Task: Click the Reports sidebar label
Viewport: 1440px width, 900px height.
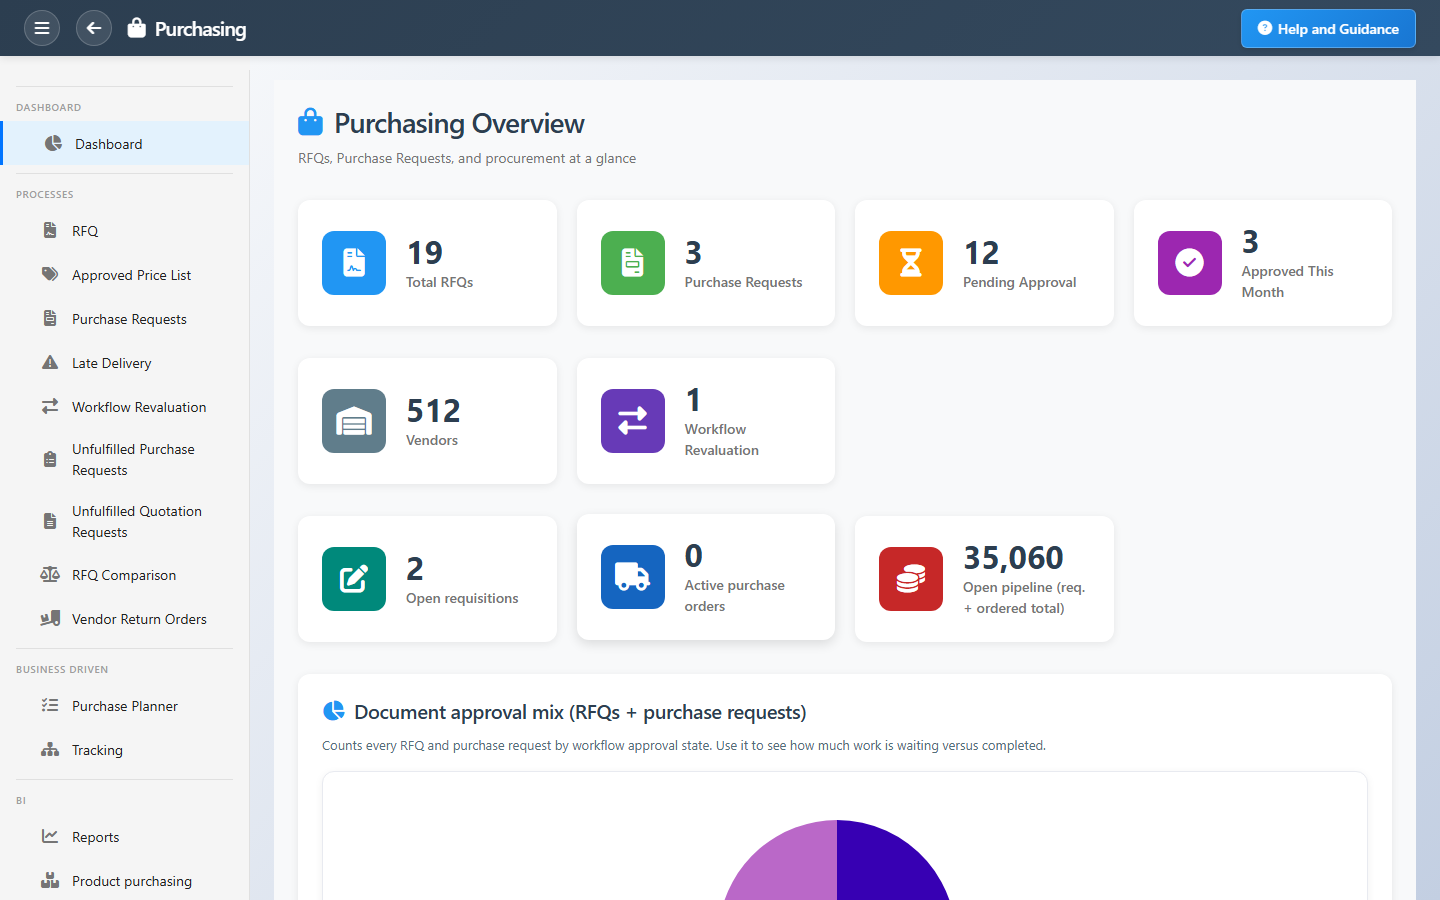Action: [96, 837]
